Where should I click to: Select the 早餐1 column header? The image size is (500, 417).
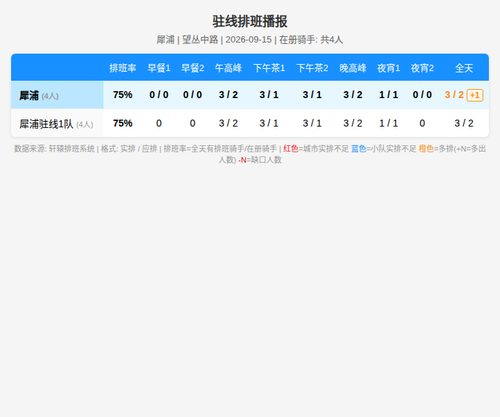click(x=159, y=68)
